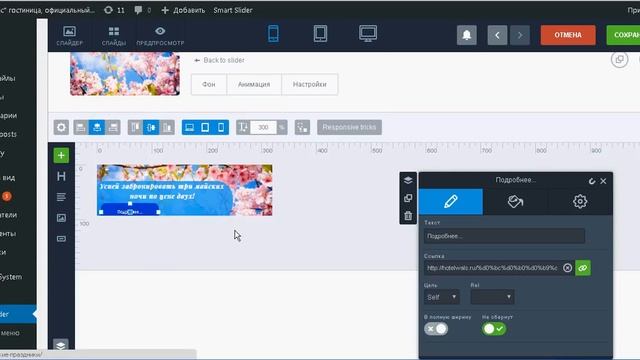Align layer vertically to bottom
Image resolution: width=640 pixels, height=360 pixels.
point(167,127)
